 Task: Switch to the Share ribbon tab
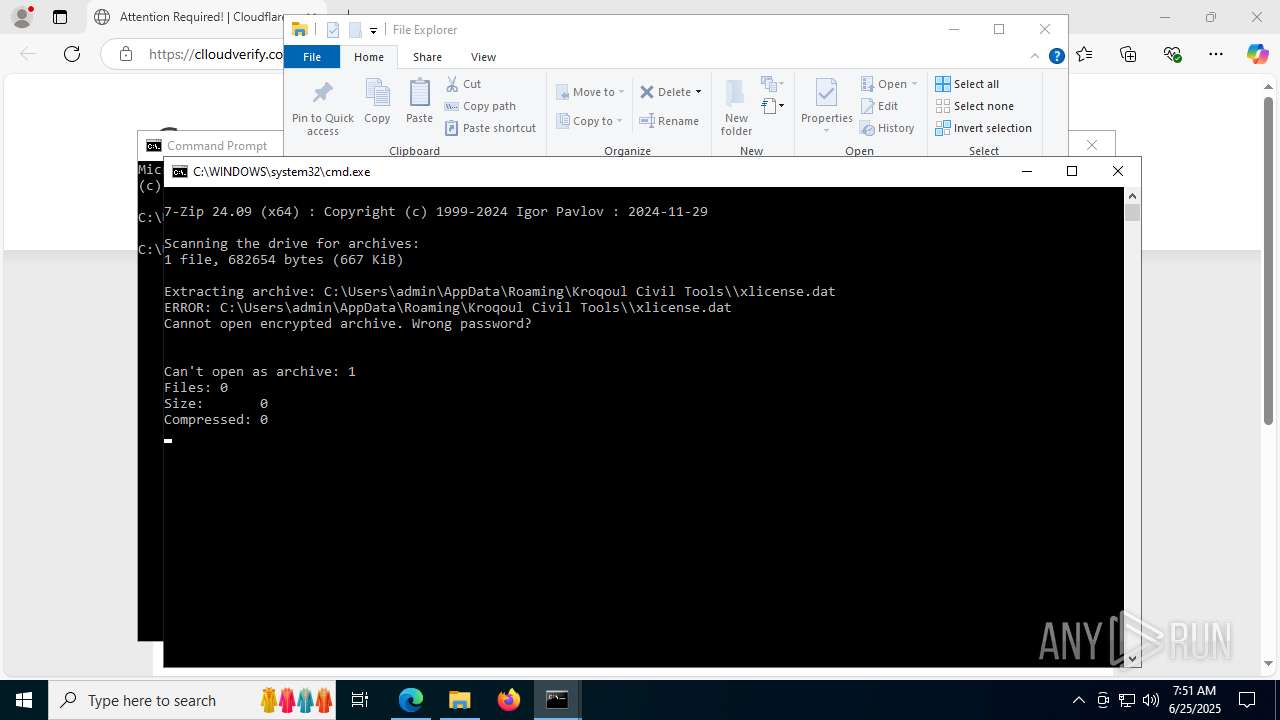click(x=427, y=57)
